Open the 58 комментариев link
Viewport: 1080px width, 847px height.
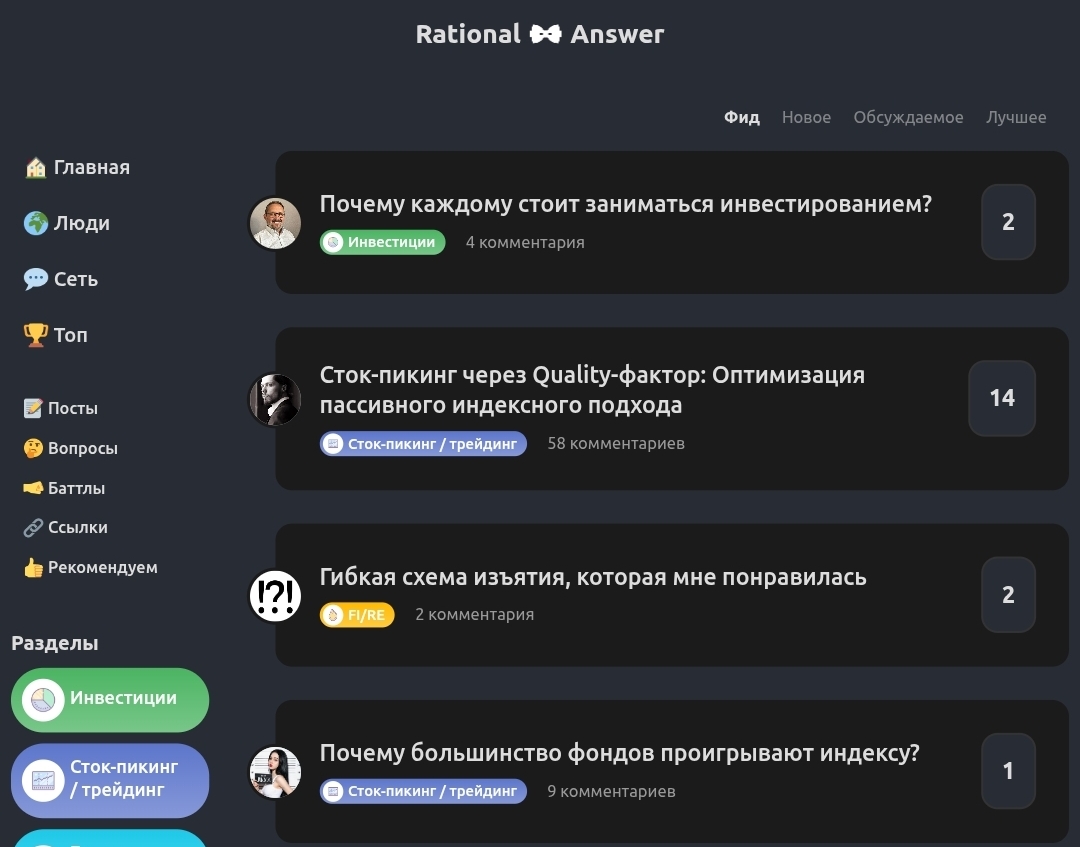pos(616,443)
